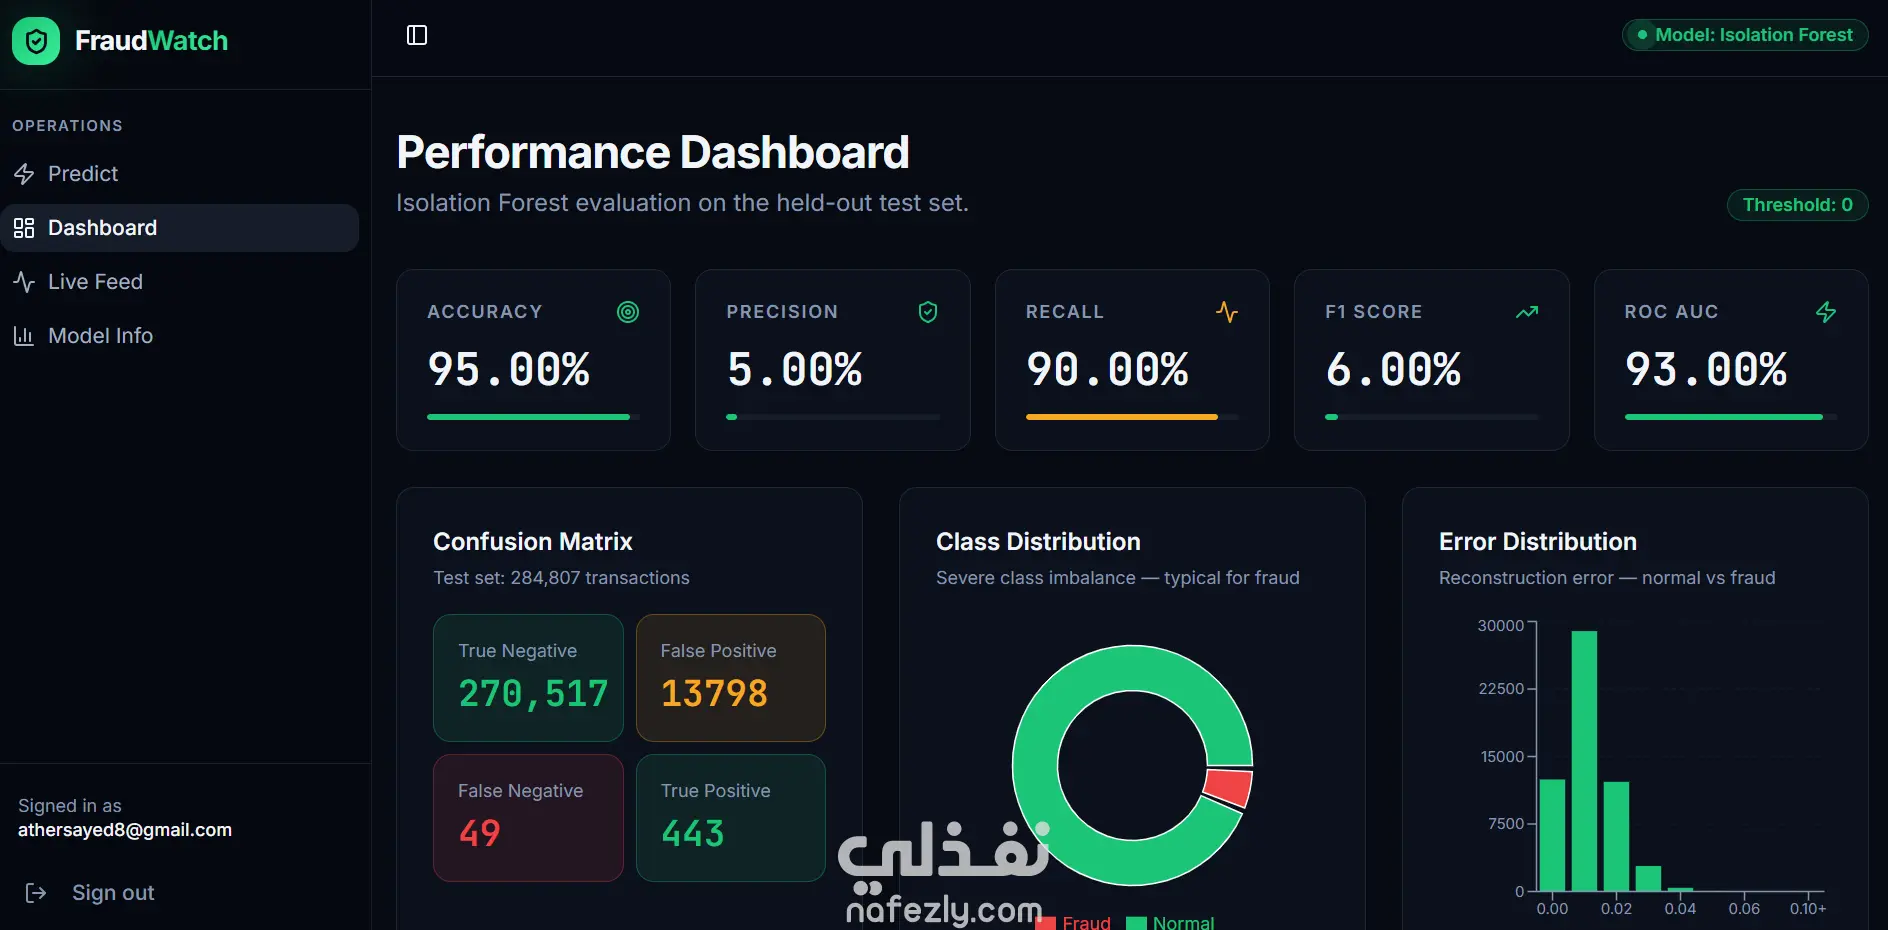This screenshot has width=1888, height=930.
Task: Click the target icon on Accuracy card
Action: coord(628,312)
